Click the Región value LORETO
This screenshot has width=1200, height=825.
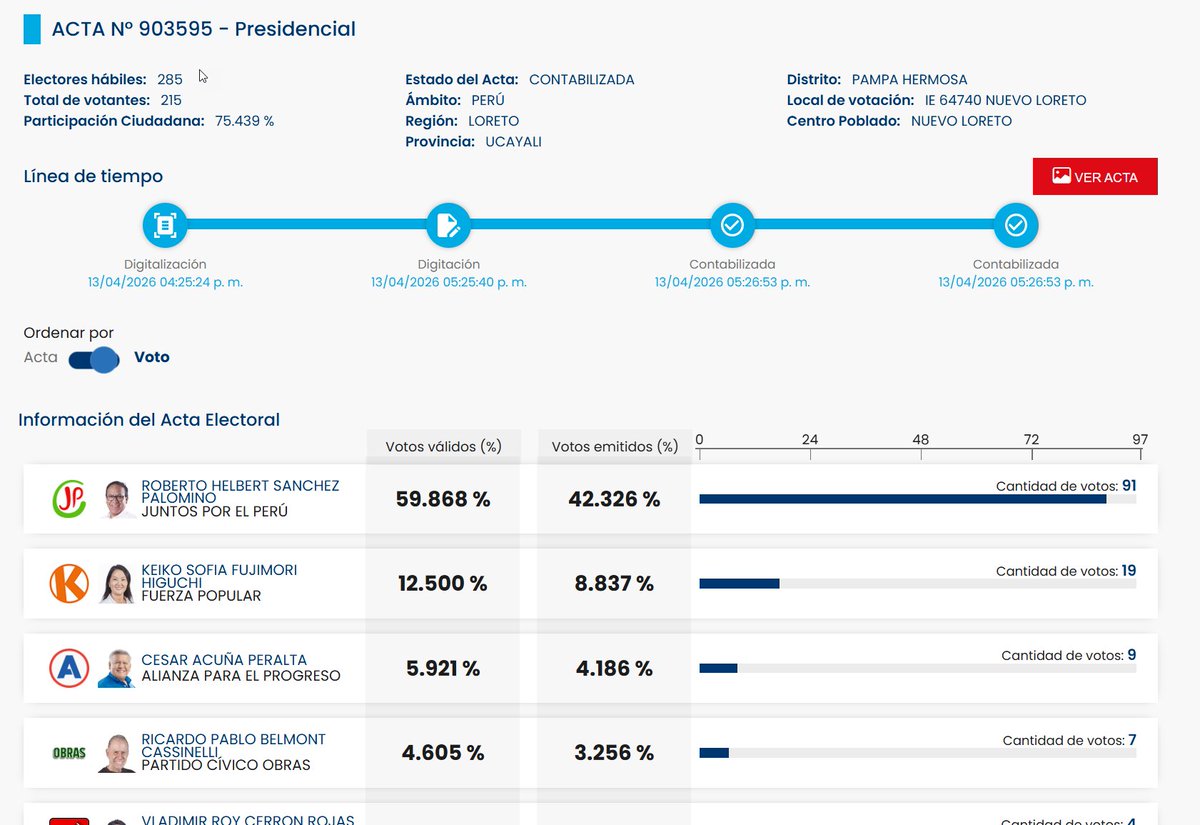(x=493, y=121)
